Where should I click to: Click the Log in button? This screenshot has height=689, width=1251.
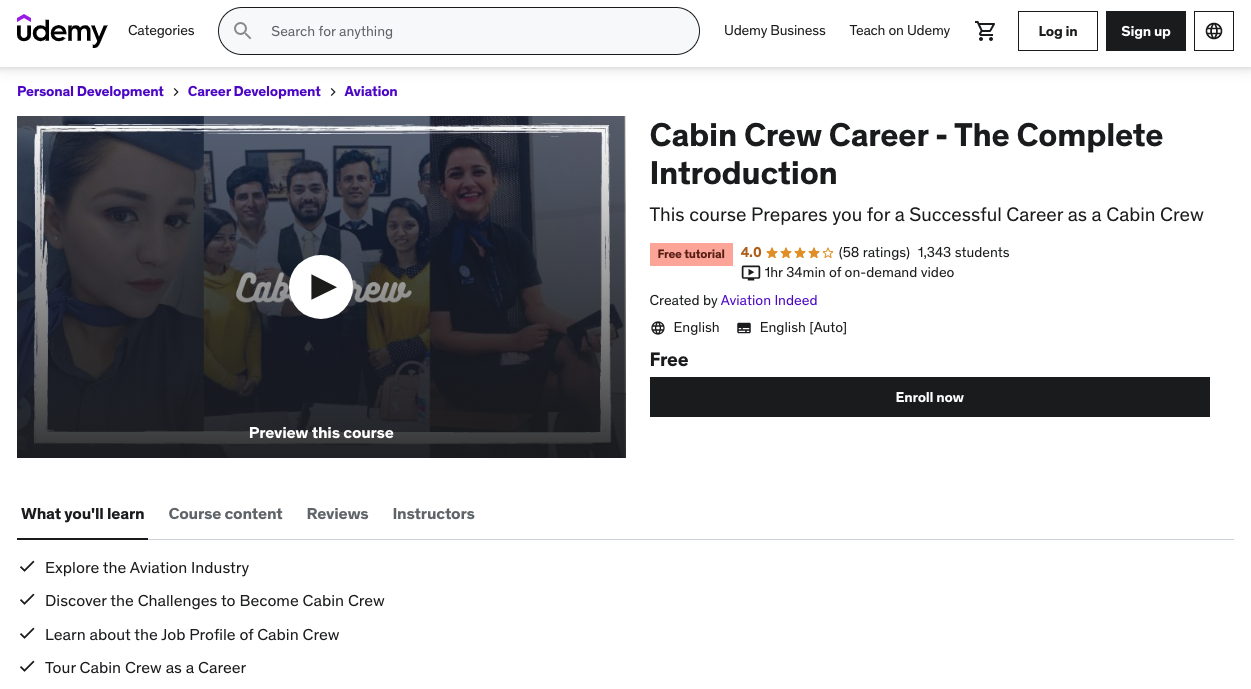(1058, 31)
